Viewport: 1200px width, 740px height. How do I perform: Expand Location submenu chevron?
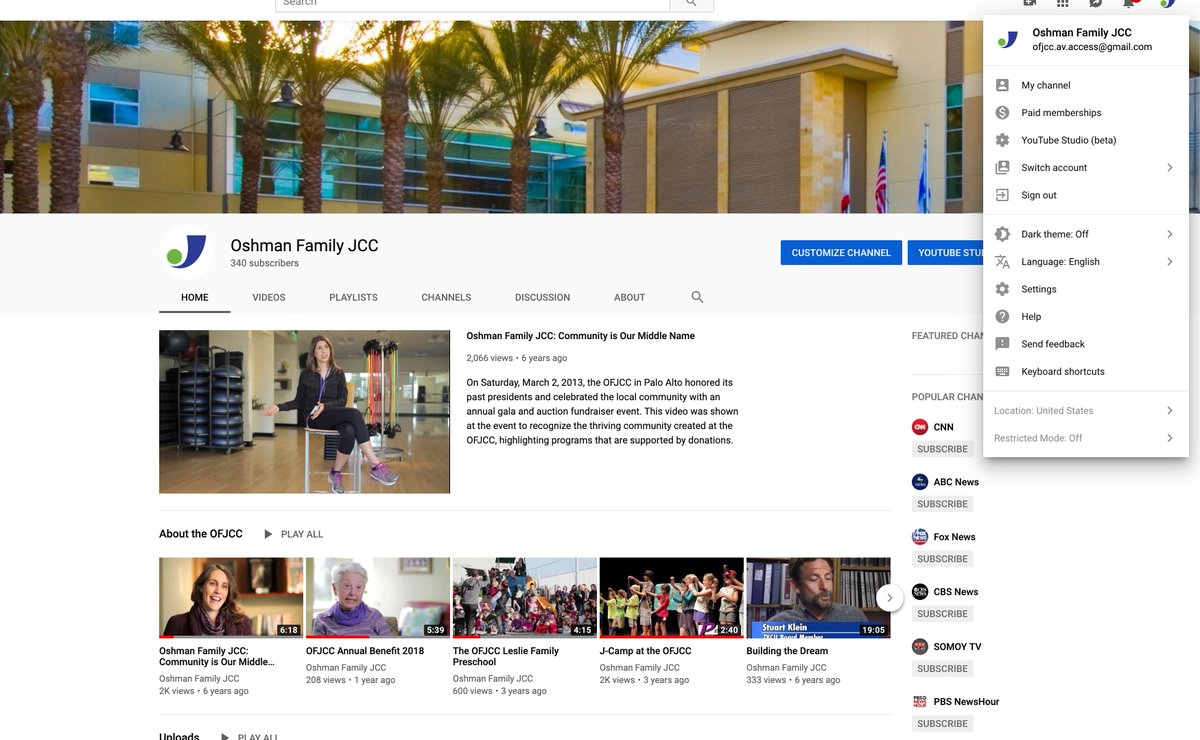point(1170,411)
